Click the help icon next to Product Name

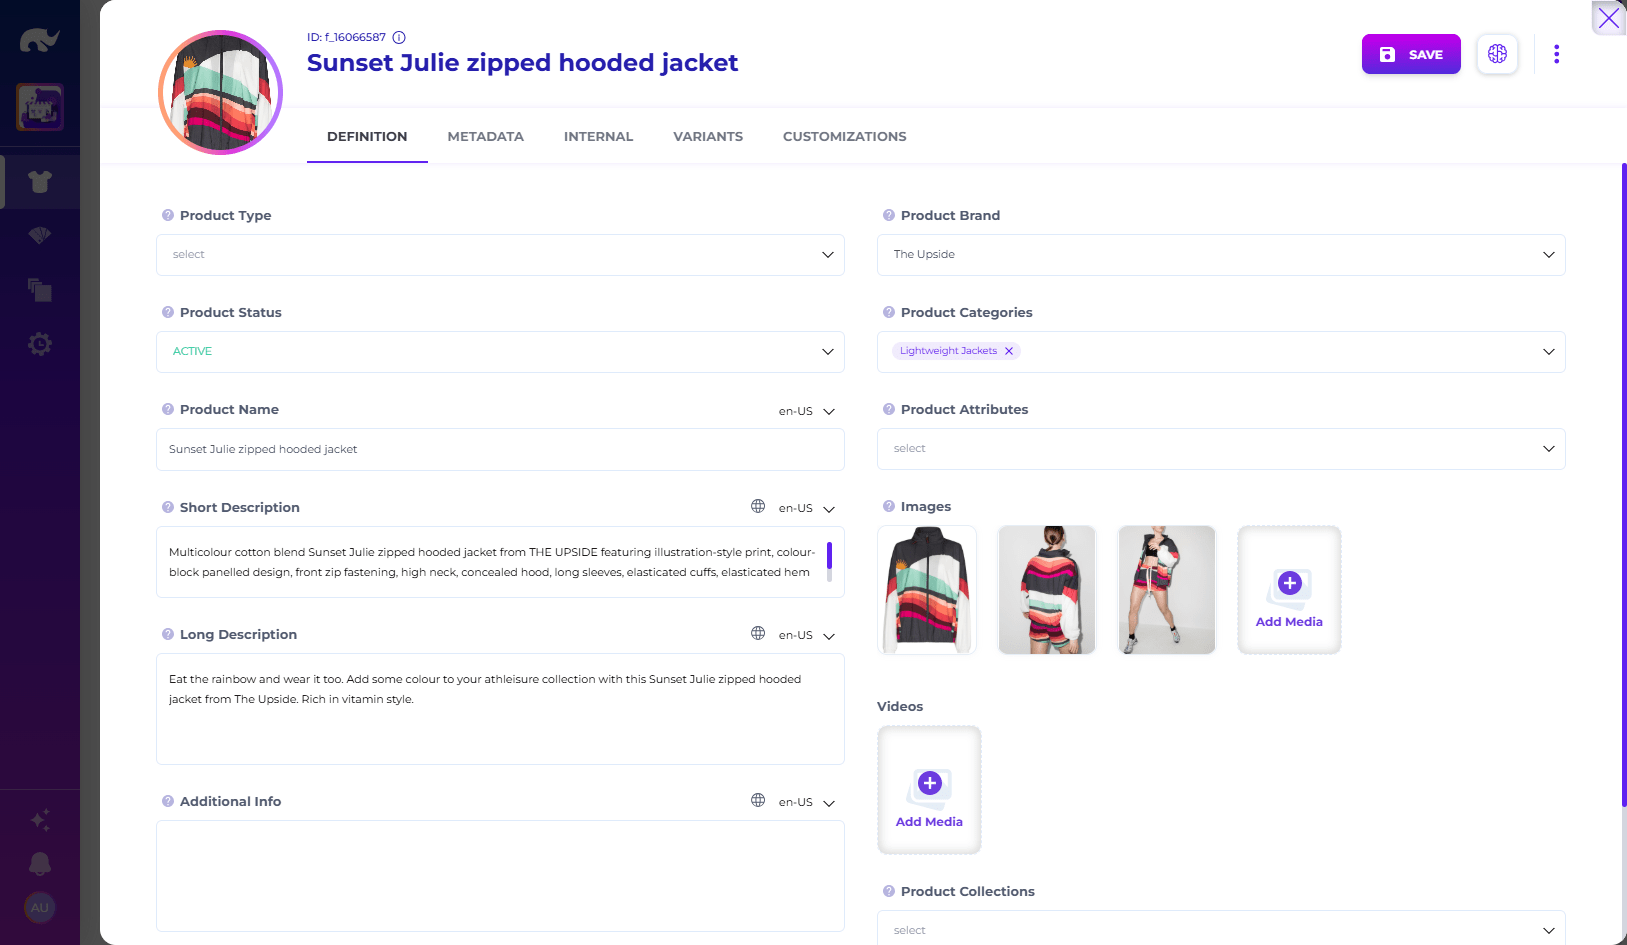click(x=168, y=409)
